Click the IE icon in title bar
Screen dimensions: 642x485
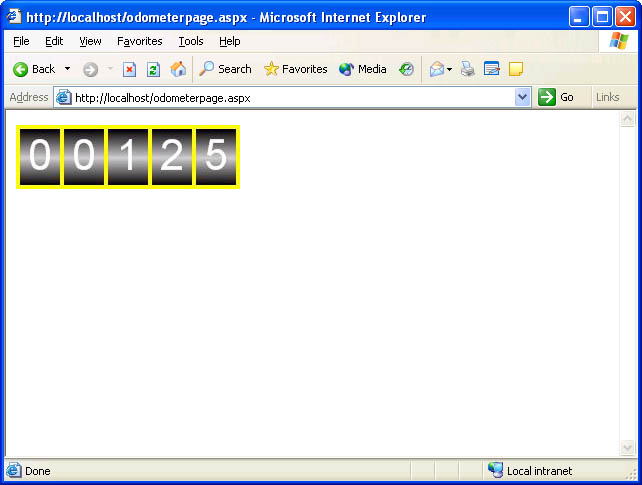click(14, 16)
